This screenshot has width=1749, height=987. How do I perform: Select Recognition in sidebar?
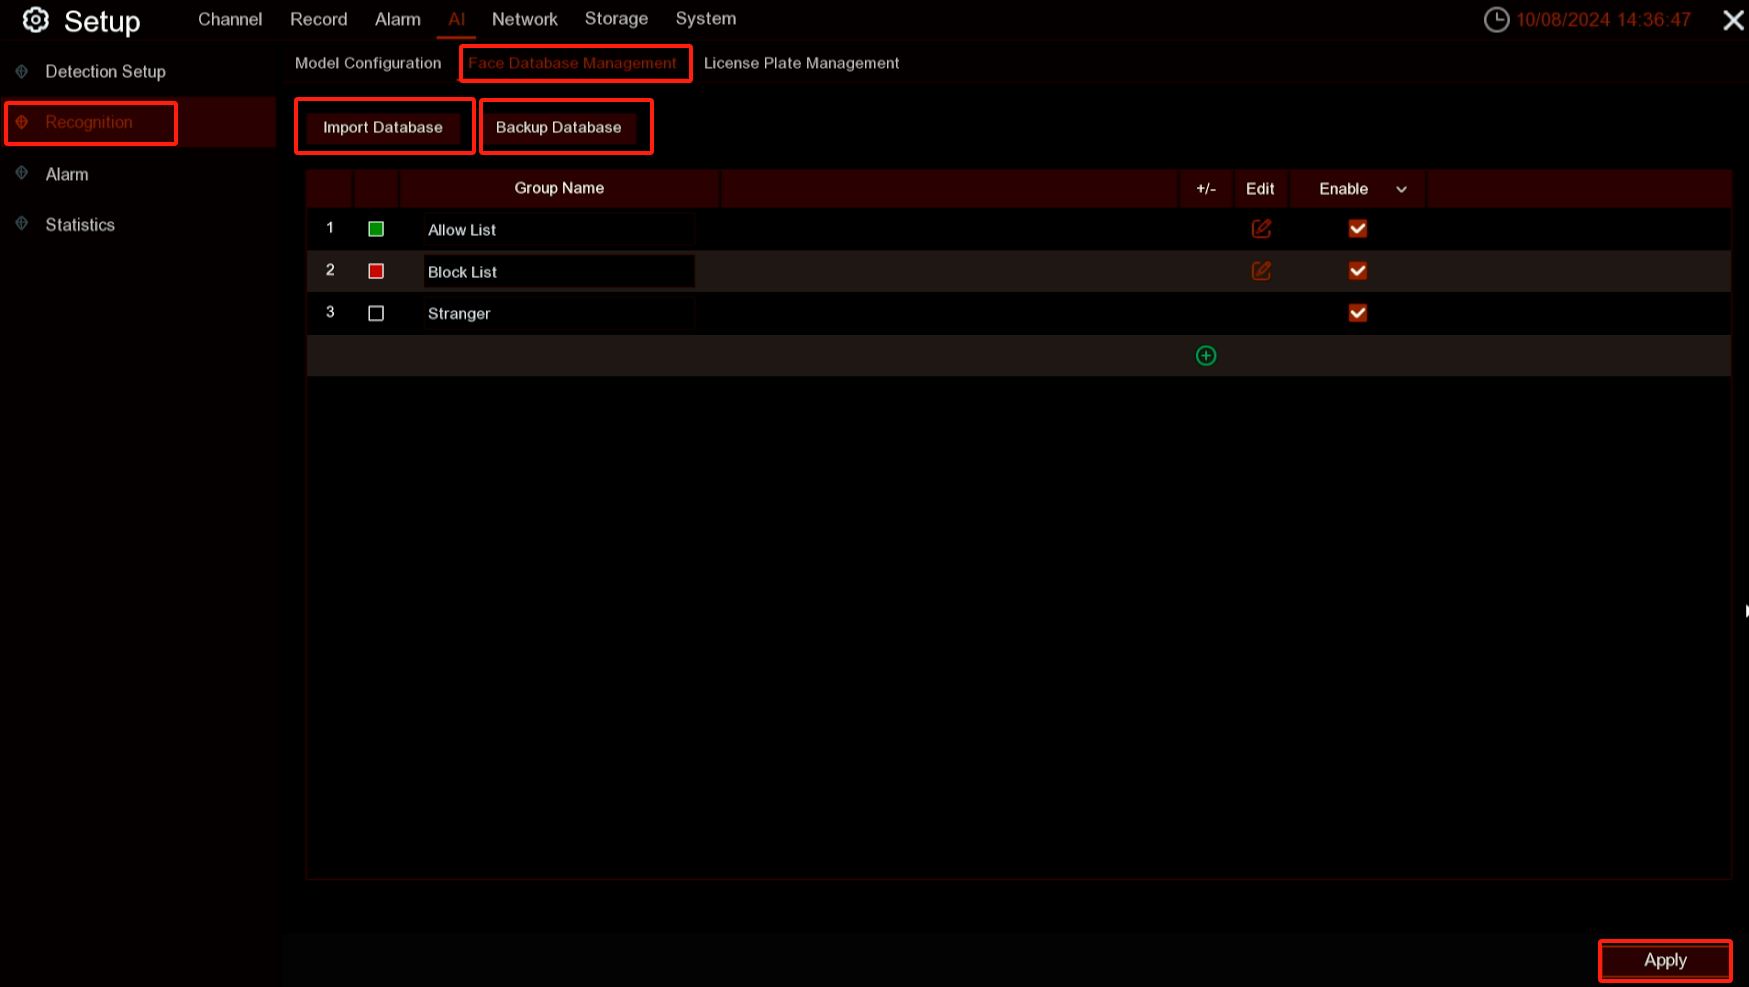pyautogui.click(x=89, y=122)
